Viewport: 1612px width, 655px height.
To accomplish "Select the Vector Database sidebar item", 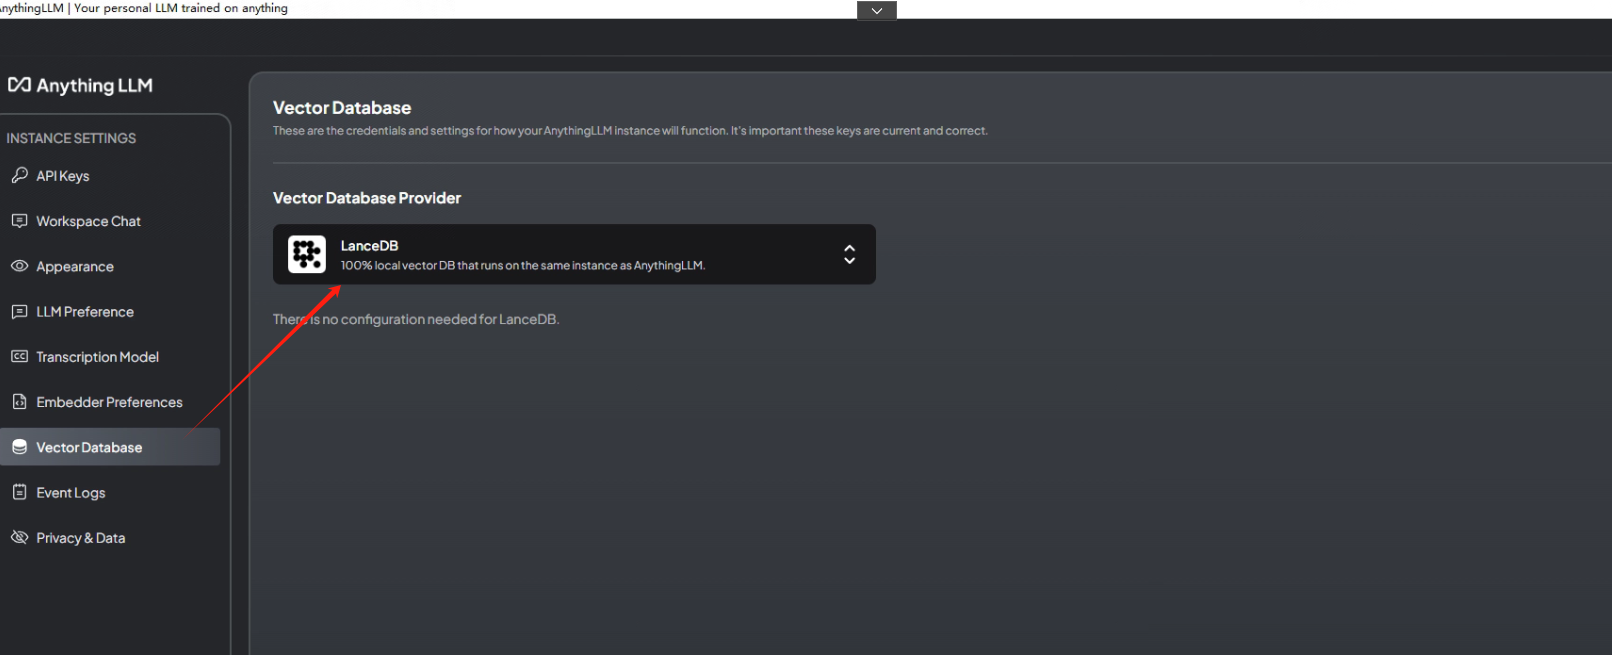I will pos(110,447).
